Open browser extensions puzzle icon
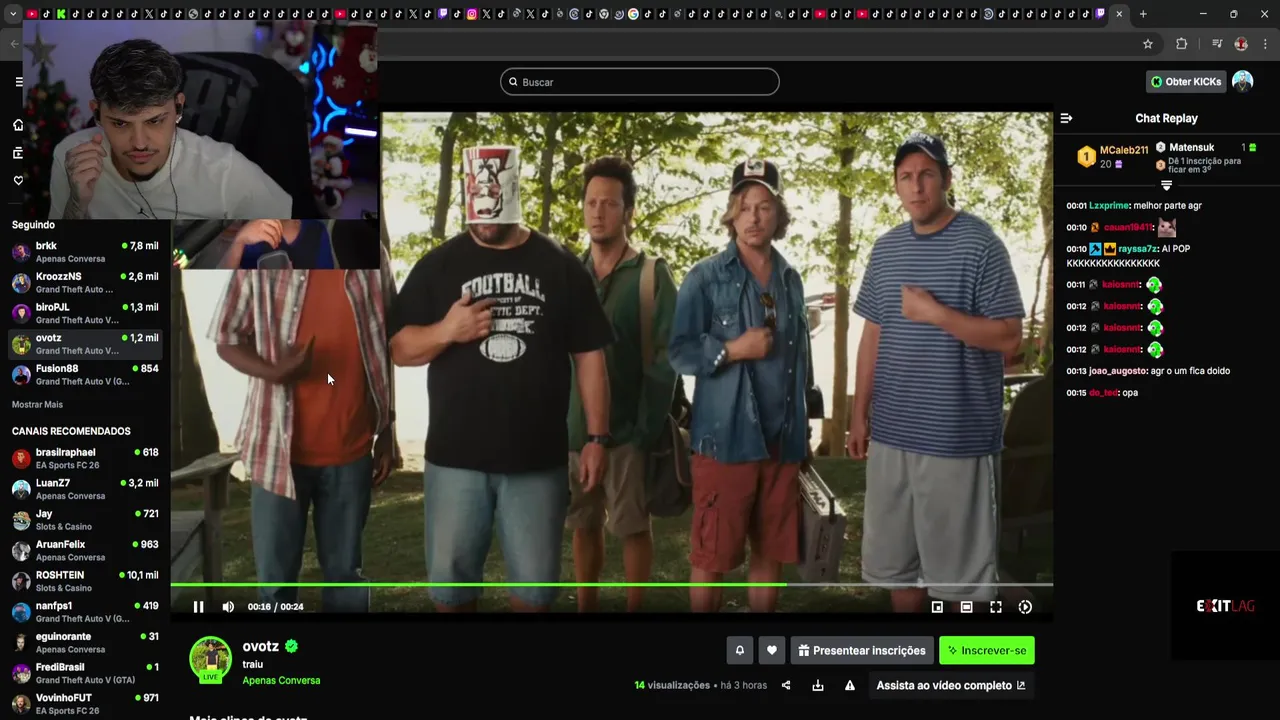Image resolution: width=1280 pixels, height=720 pixels. pyautogui.click(x=1181, y=44)
